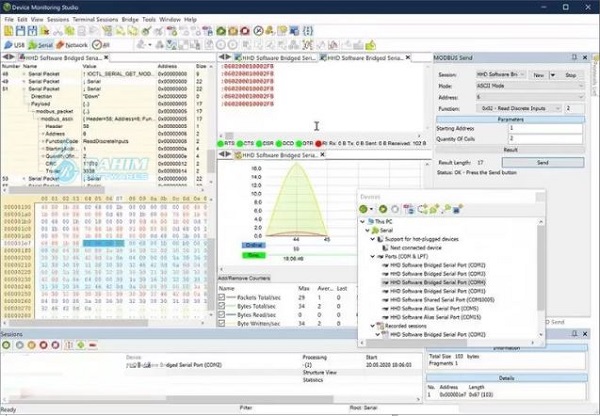This screenshot has height=416, width=600.
Task: Open the Function dropdown Read Discrete Inputs
Action: [518, 109]
